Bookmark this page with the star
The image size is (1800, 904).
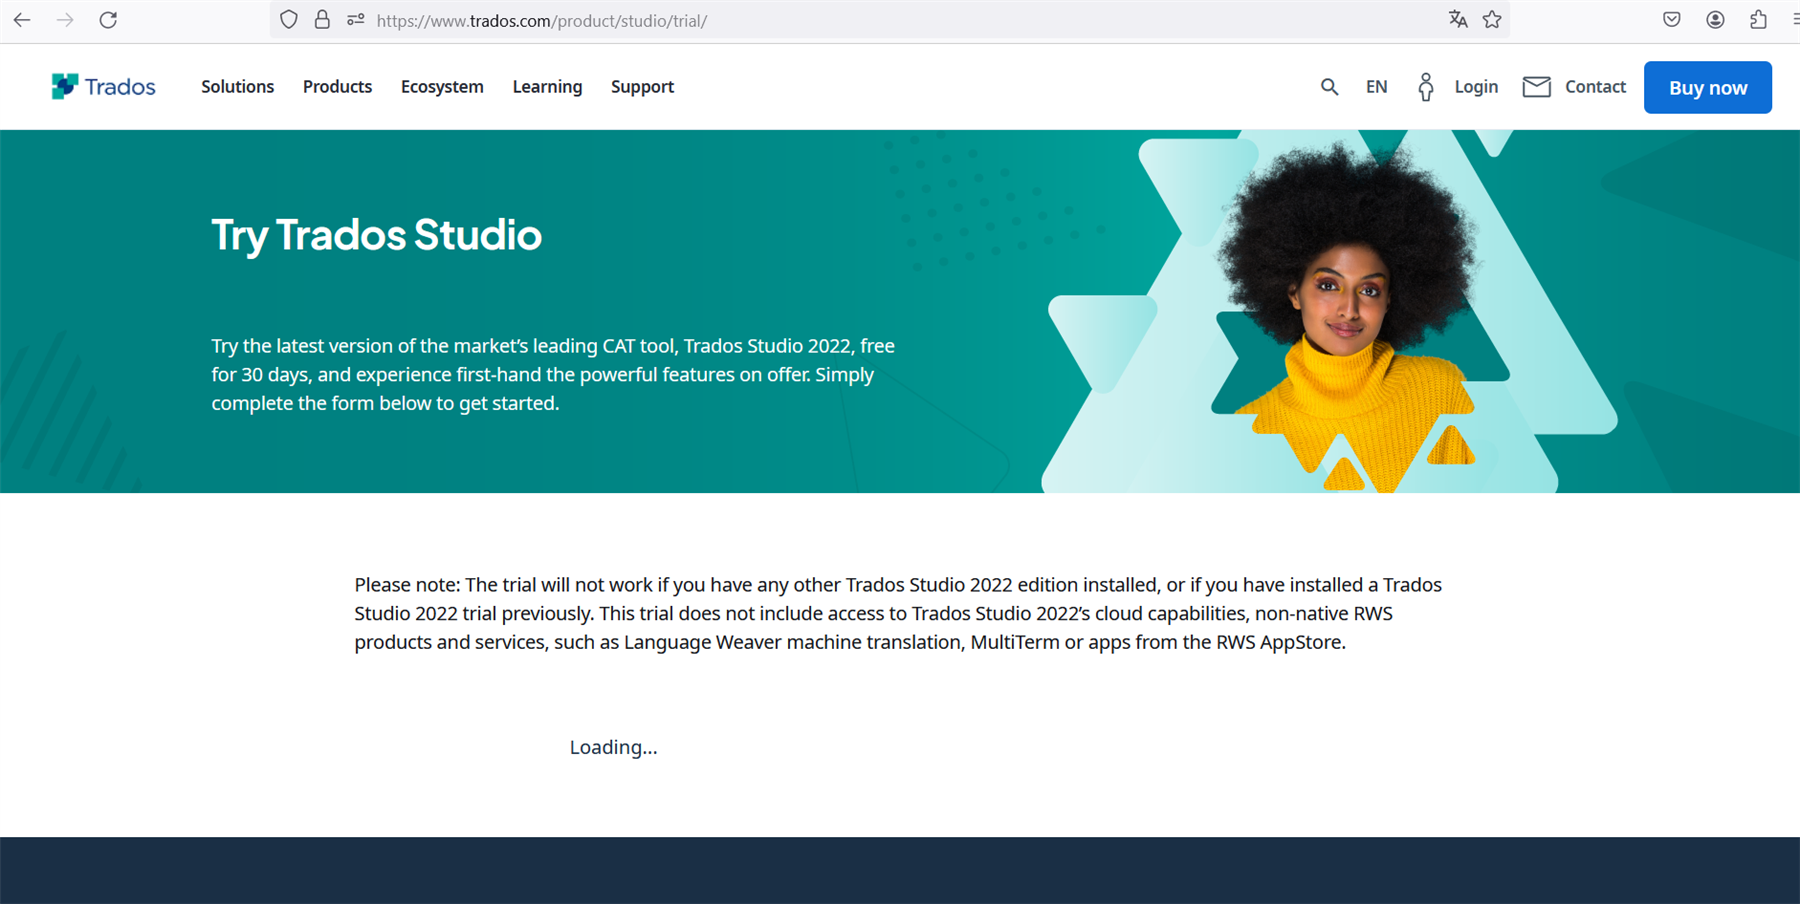pos(1492,20)
